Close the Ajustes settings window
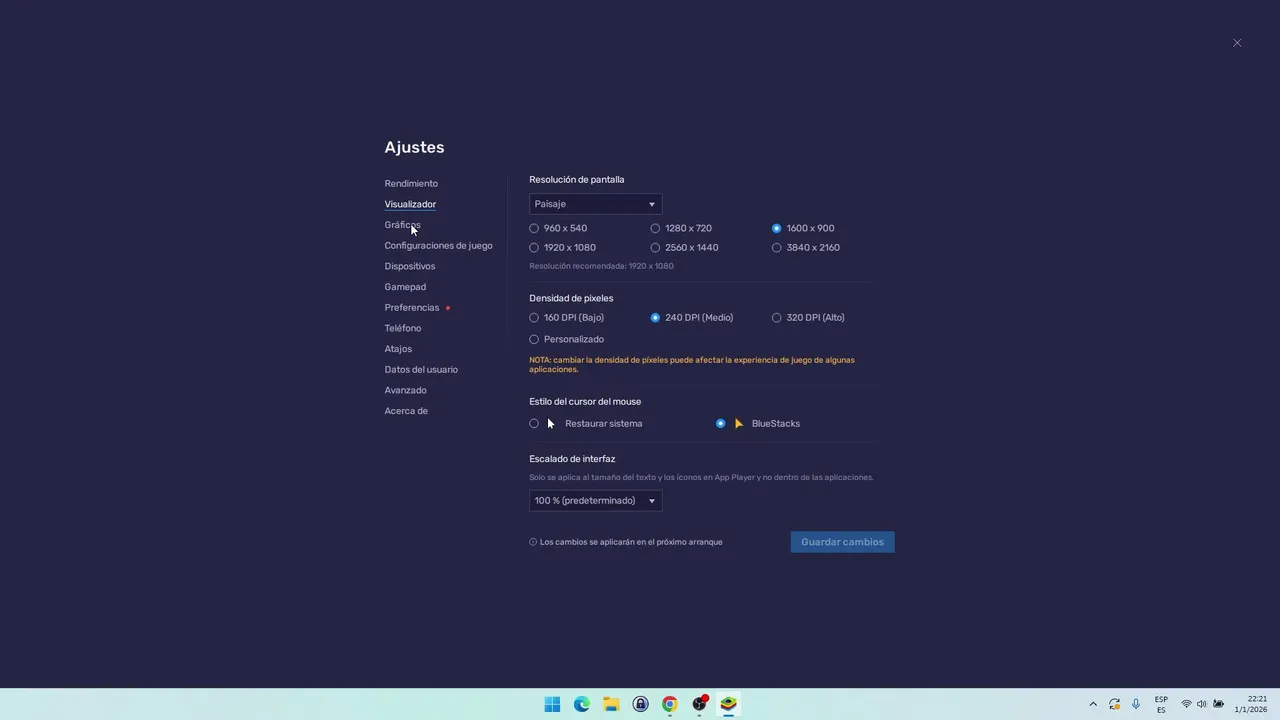The width and height of the screenshot is (1280, 720). [x=1237, y=43]
